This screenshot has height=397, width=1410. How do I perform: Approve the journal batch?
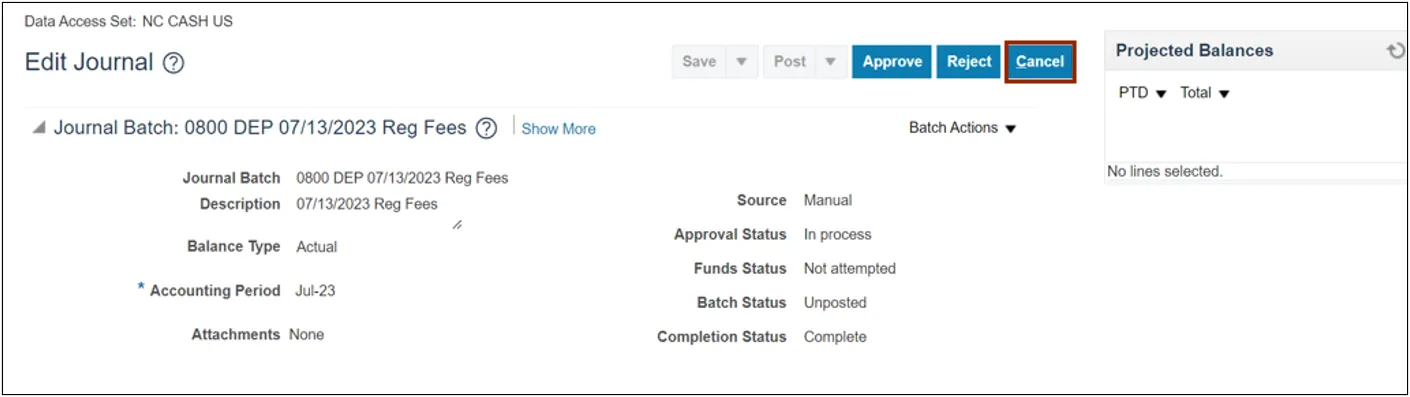(x=892, y=62)
